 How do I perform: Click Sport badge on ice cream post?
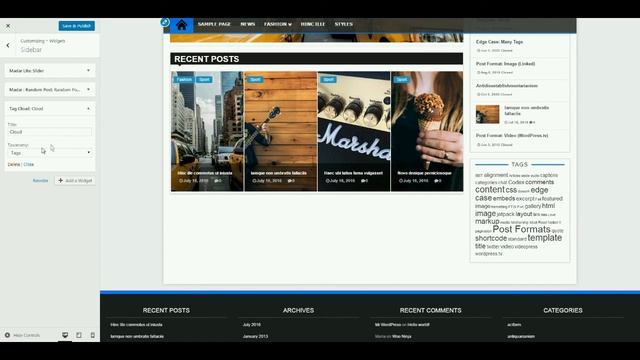coord(402,80)
